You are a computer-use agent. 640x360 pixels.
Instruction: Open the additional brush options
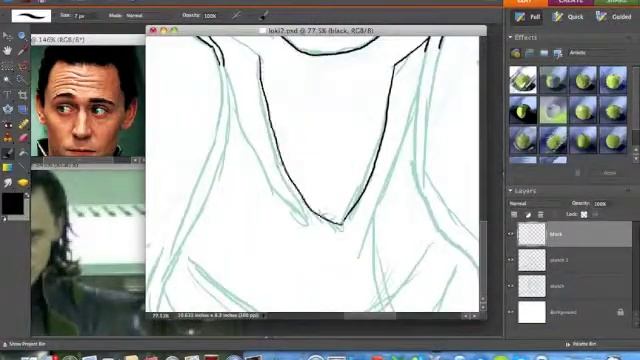click(x=264, y=16)
